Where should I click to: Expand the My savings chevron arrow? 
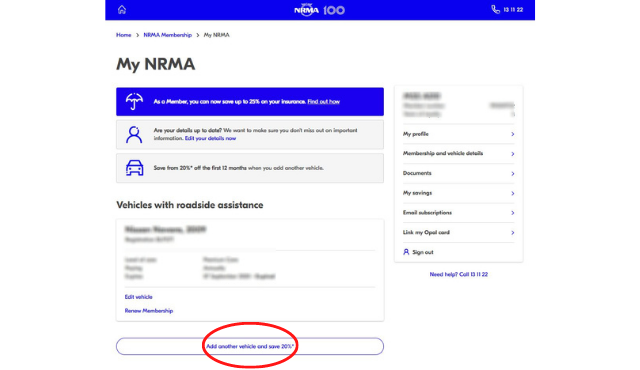click(x=513, y=193)
